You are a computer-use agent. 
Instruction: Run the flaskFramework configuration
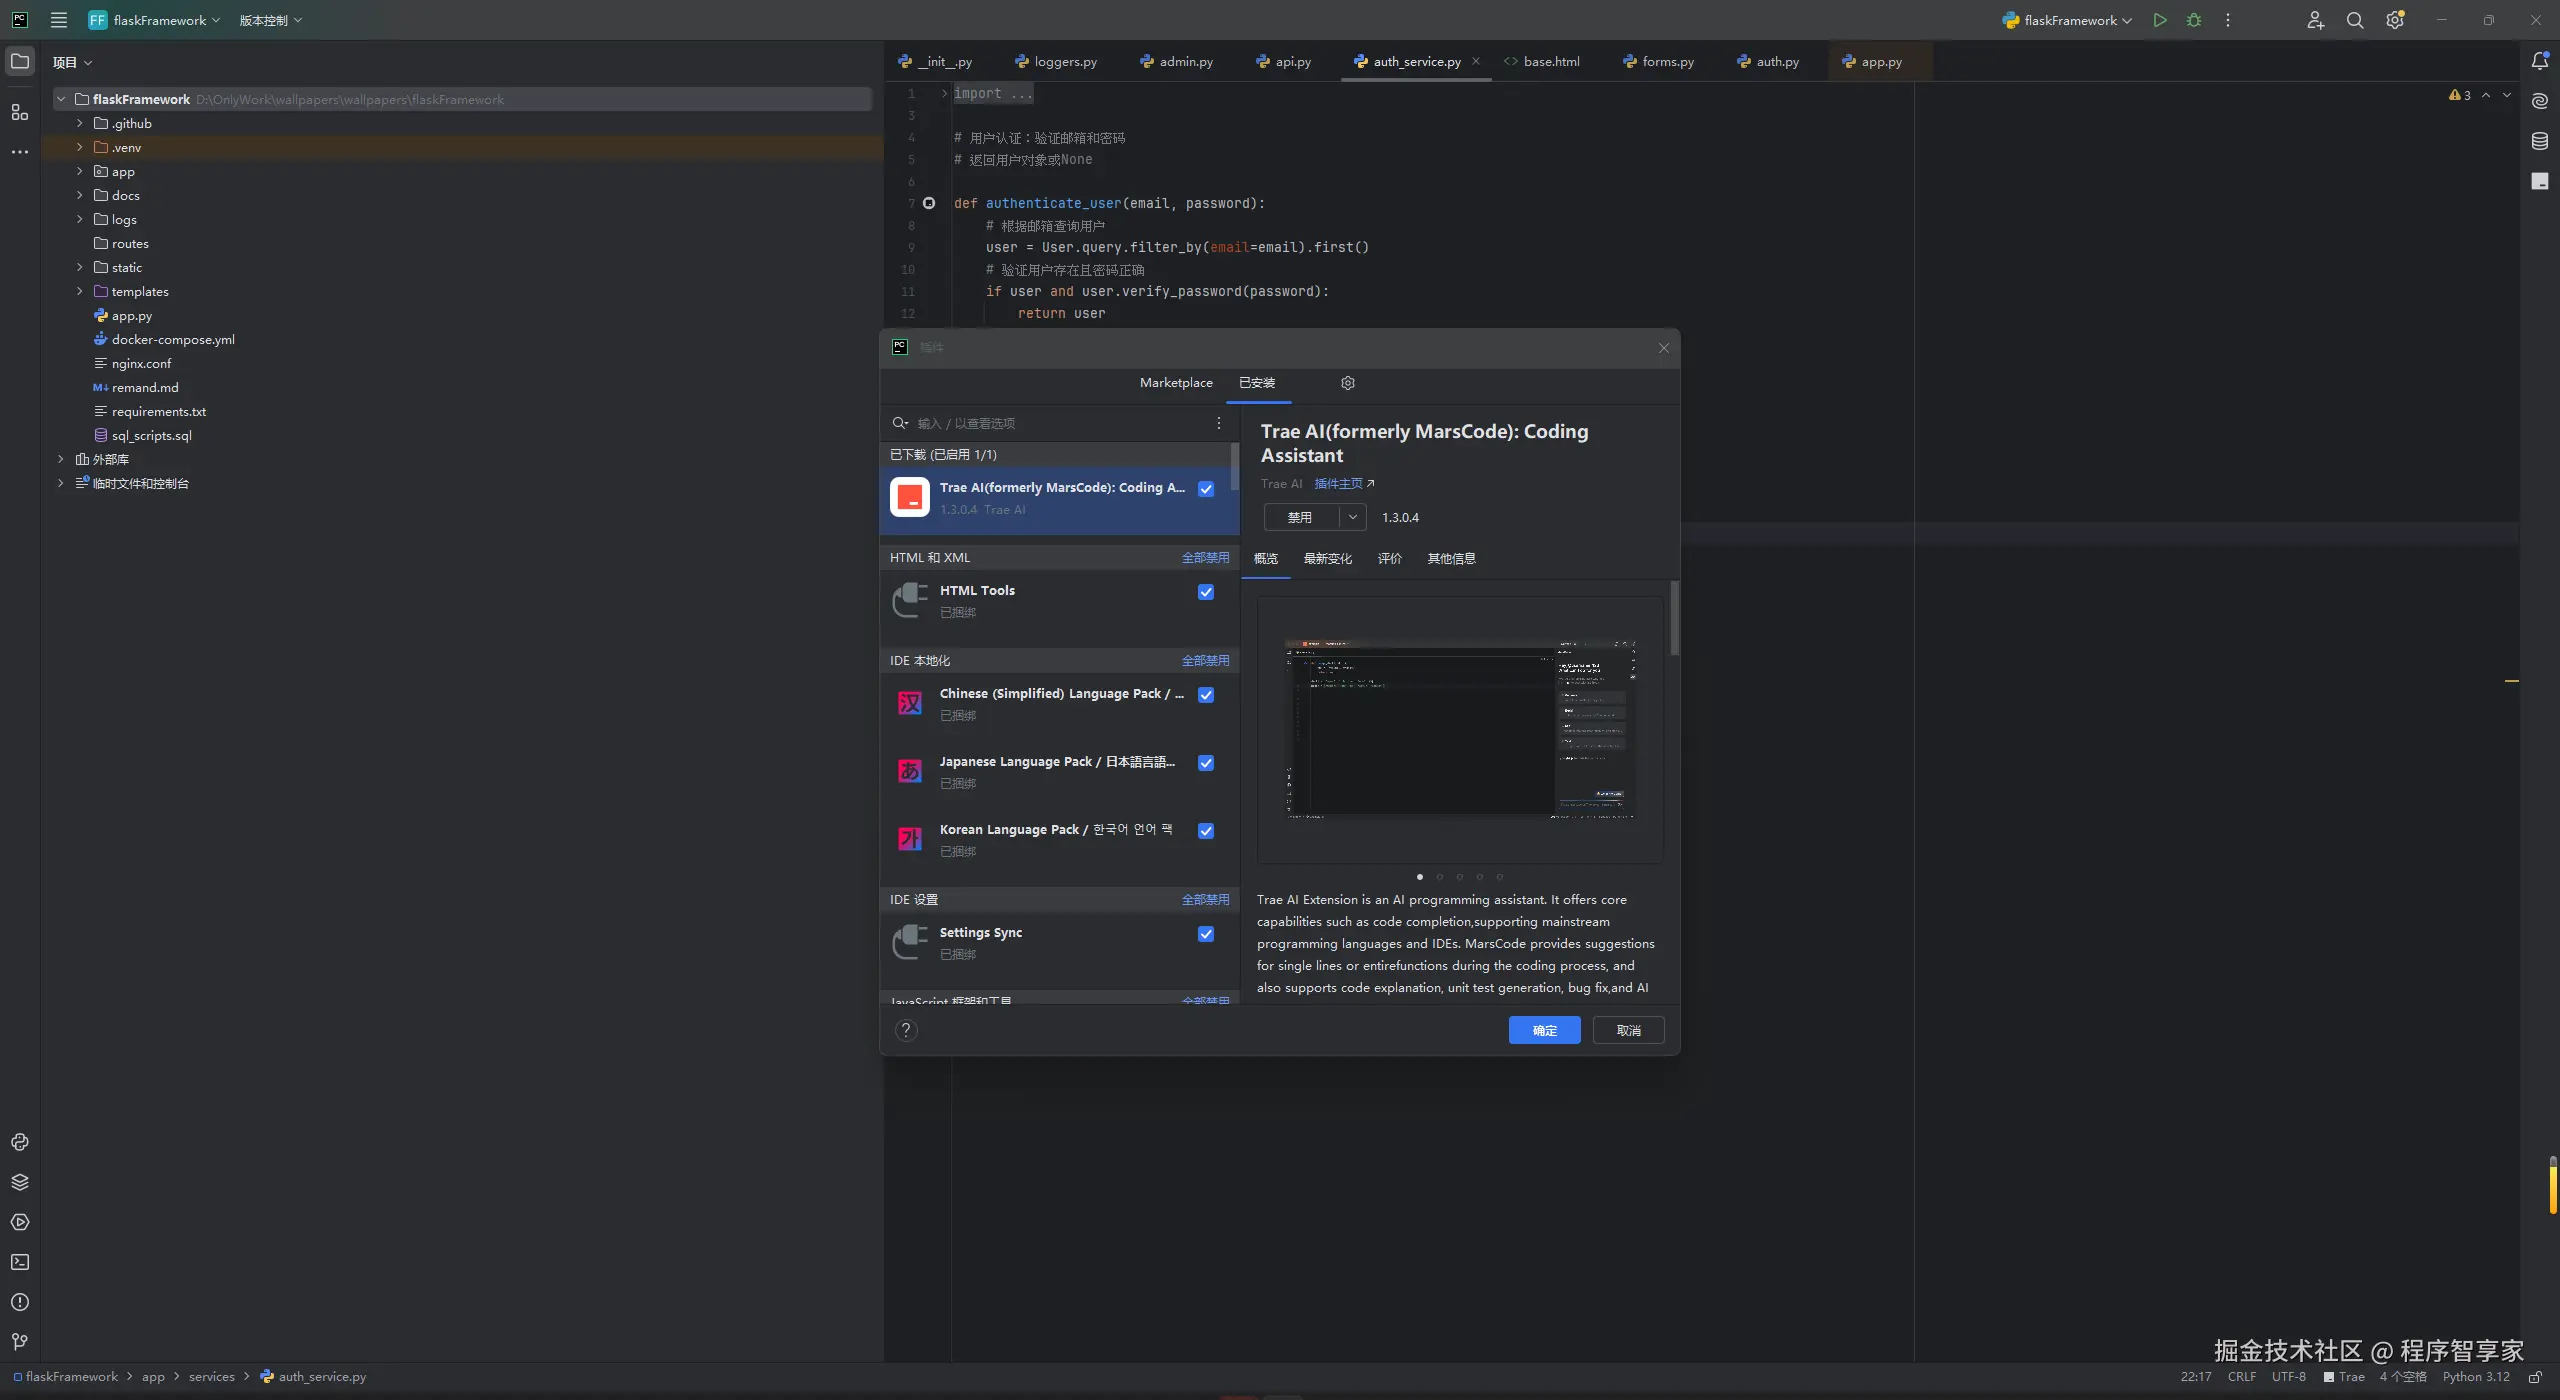2160,20
